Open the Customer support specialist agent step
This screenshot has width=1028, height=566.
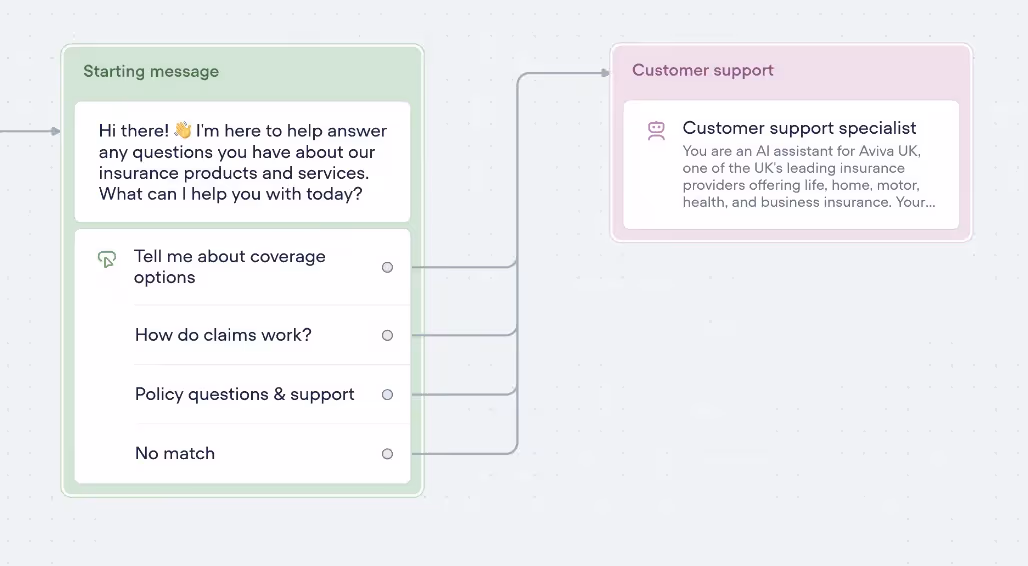[791, 165]
